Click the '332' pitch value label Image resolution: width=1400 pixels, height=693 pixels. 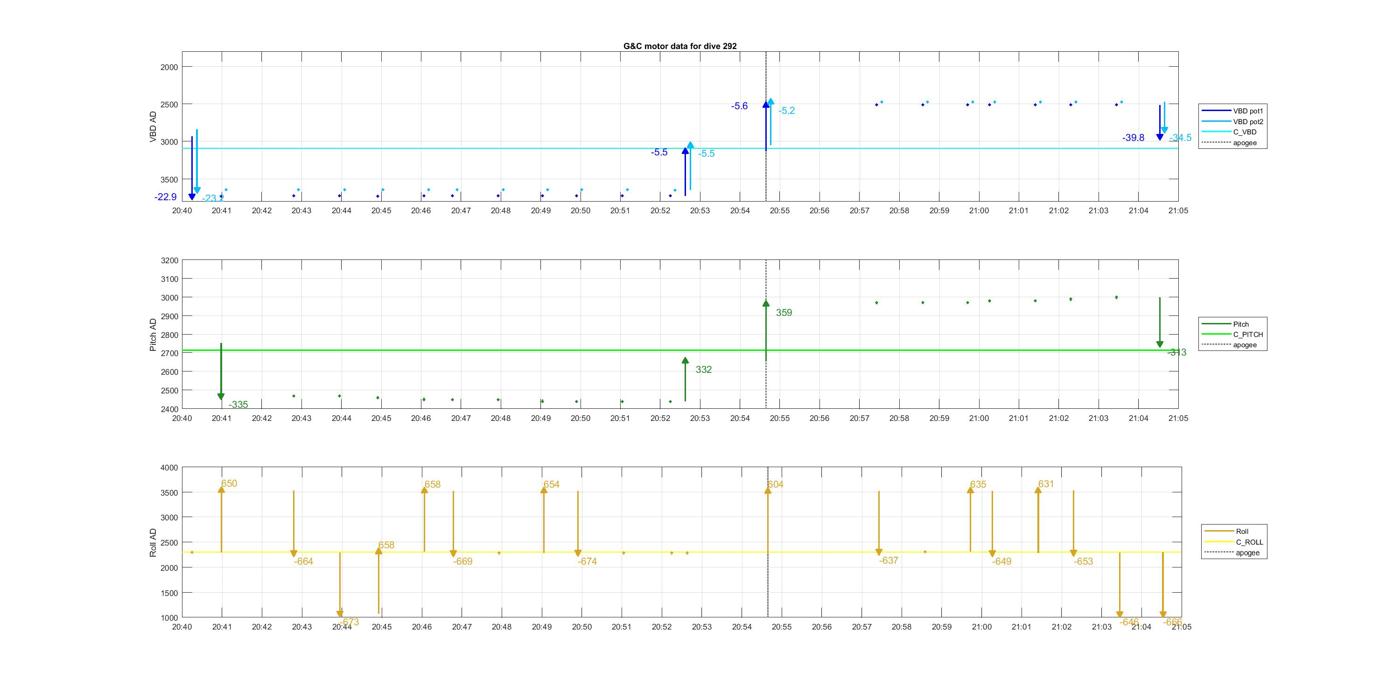[704, 370]
